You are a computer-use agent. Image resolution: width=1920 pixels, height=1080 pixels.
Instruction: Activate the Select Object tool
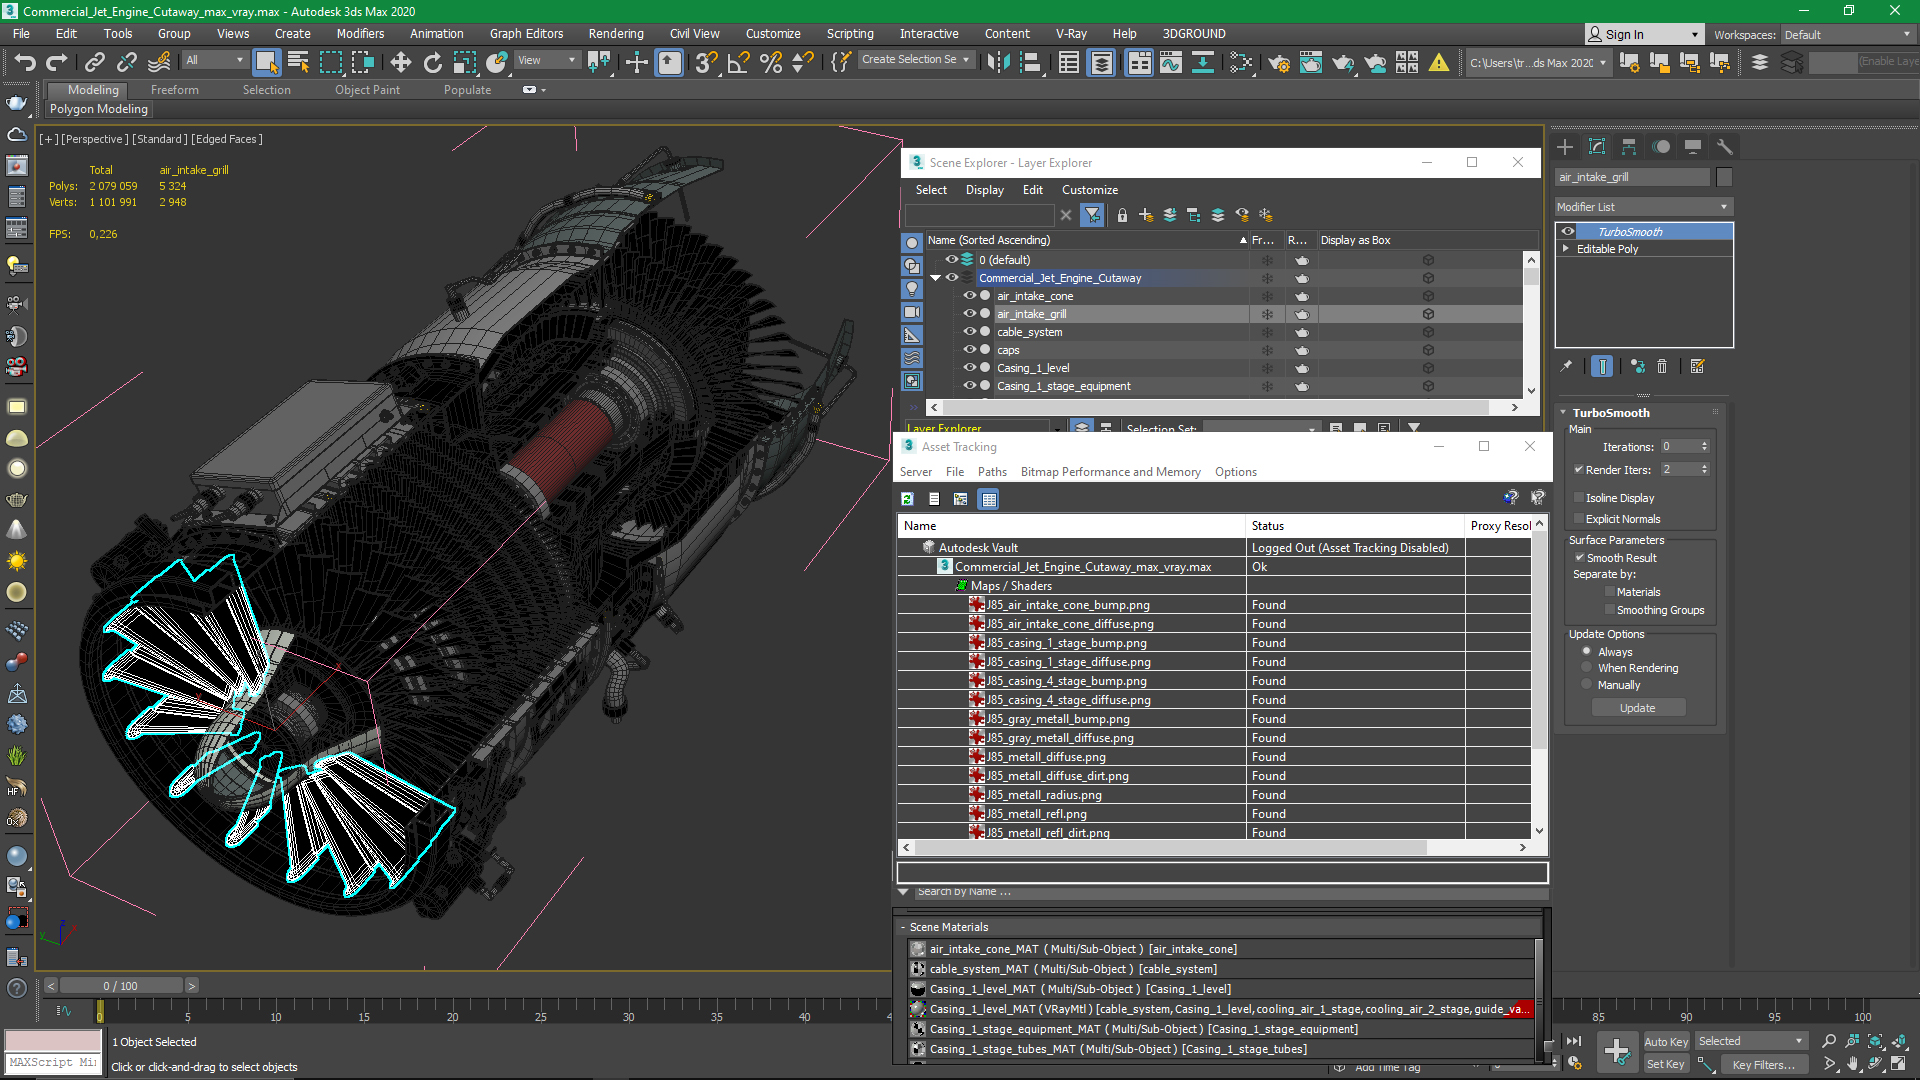point(266,62)
